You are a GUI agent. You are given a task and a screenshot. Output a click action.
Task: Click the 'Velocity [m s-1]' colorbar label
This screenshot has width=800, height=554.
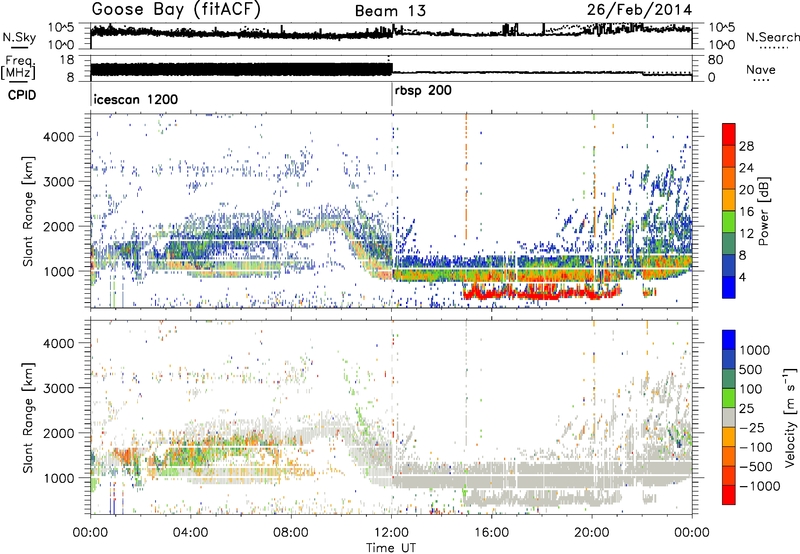(790, 417)
